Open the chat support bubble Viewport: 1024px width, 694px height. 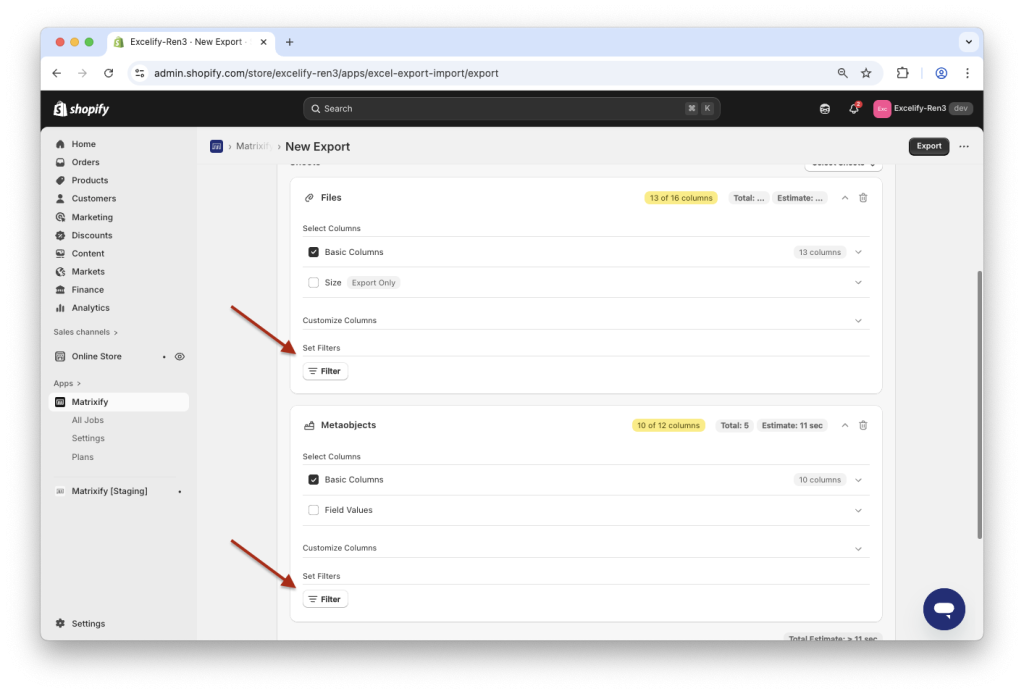tap(943, 608)
